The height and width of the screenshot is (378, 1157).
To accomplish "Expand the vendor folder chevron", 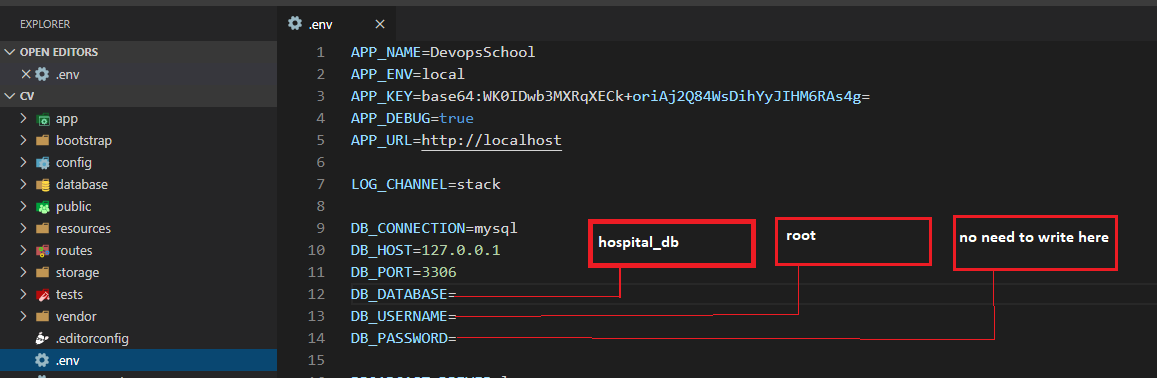I will coord(24,316).
